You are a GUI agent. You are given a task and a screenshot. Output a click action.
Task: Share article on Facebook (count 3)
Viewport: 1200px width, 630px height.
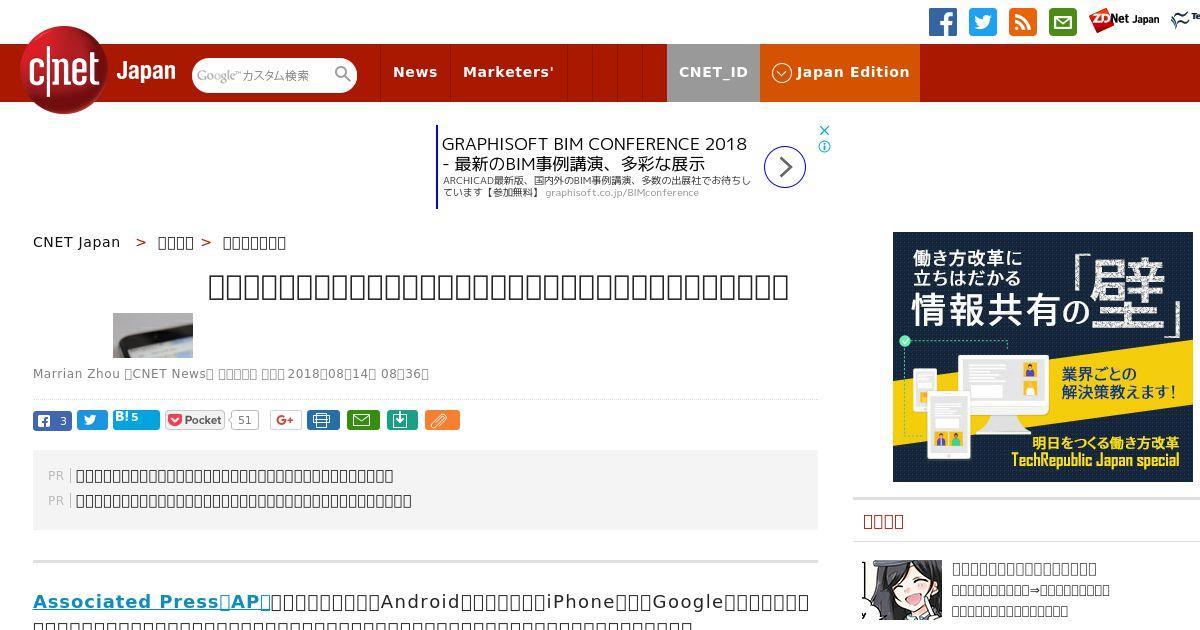pos(52,421)
